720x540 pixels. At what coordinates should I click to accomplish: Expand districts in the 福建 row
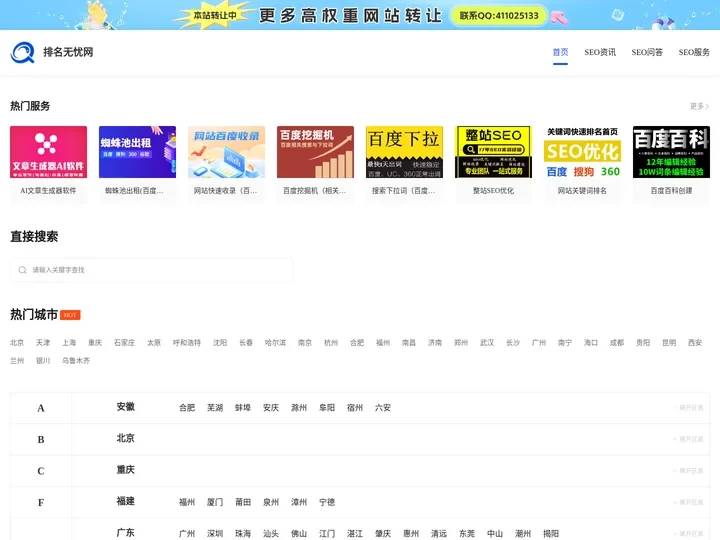coord(688,502)
